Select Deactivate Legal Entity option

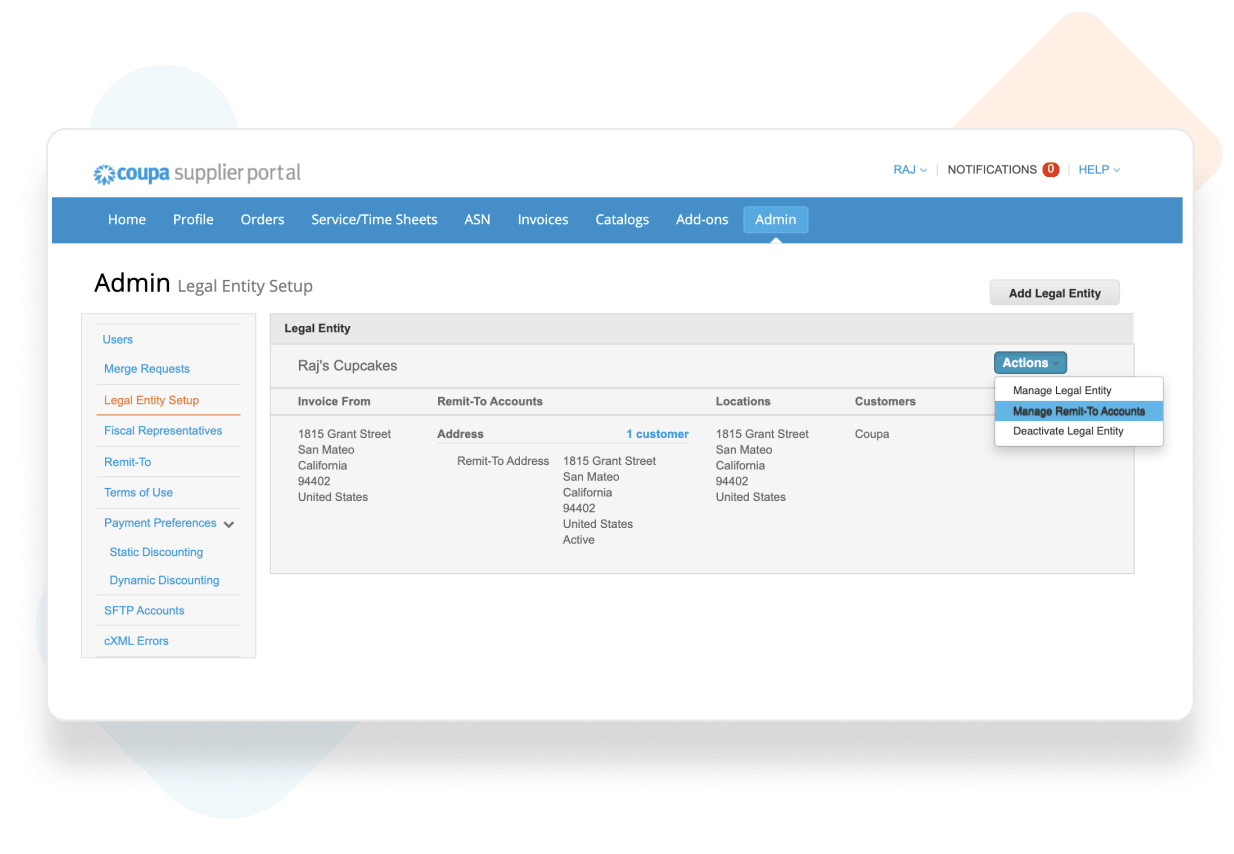(1067, 431)
